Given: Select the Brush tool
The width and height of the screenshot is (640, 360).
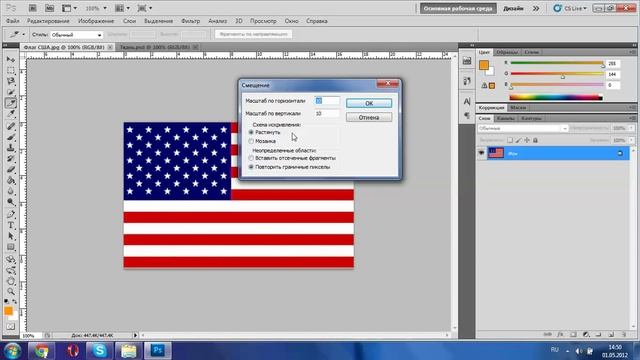Looking at the screenshot, I should [x=11, y=137].
